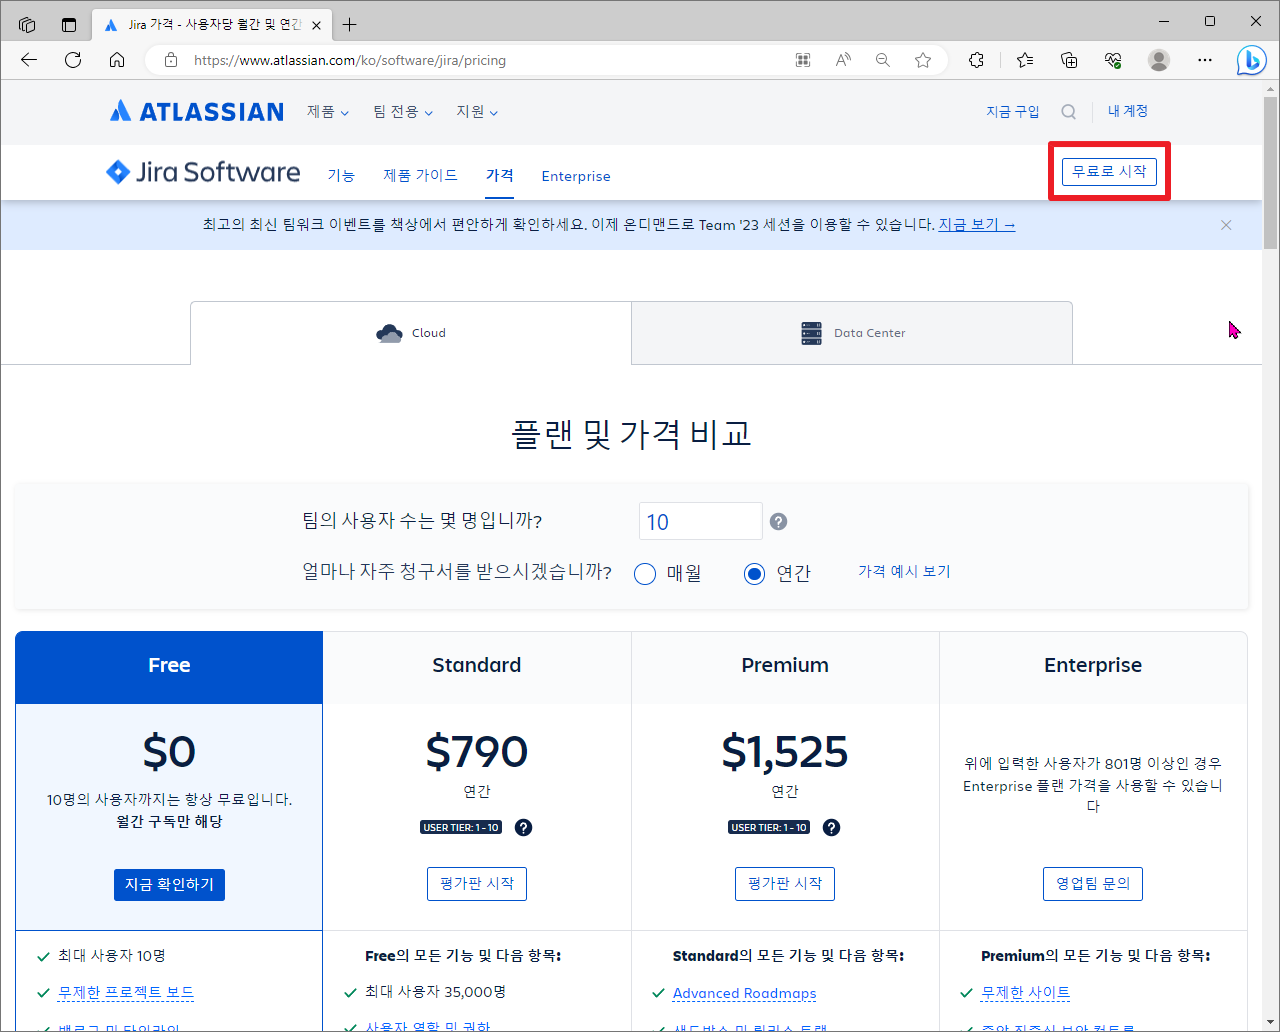Open the 제품 가이드 nav item
1280x1032 pixels.
click(x=420, y=175)
